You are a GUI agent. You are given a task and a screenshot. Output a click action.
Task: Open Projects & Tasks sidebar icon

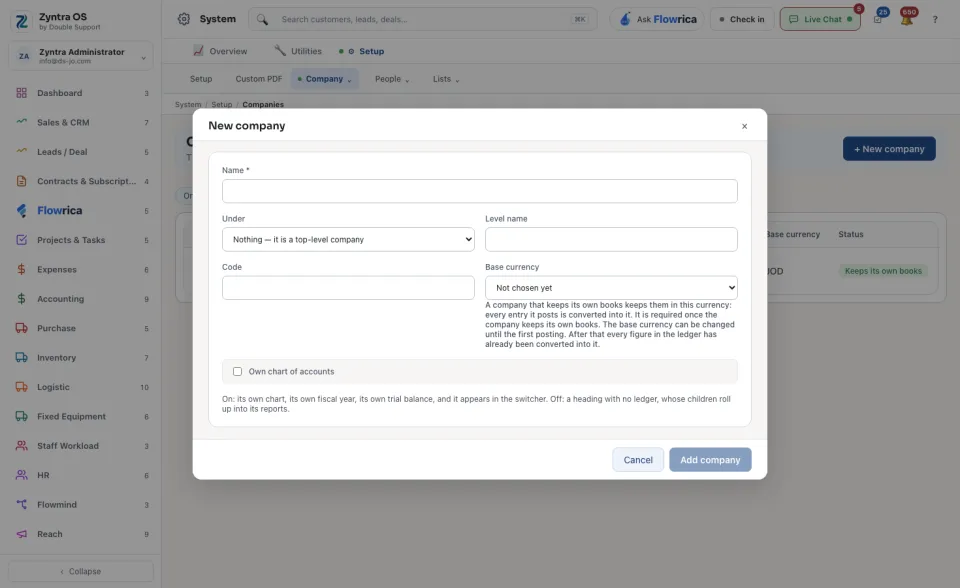21,239
